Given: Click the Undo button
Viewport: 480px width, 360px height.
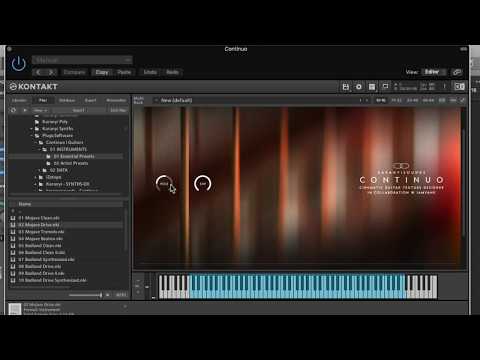Looking at the screenshot, I should click(x=150, y=72).
